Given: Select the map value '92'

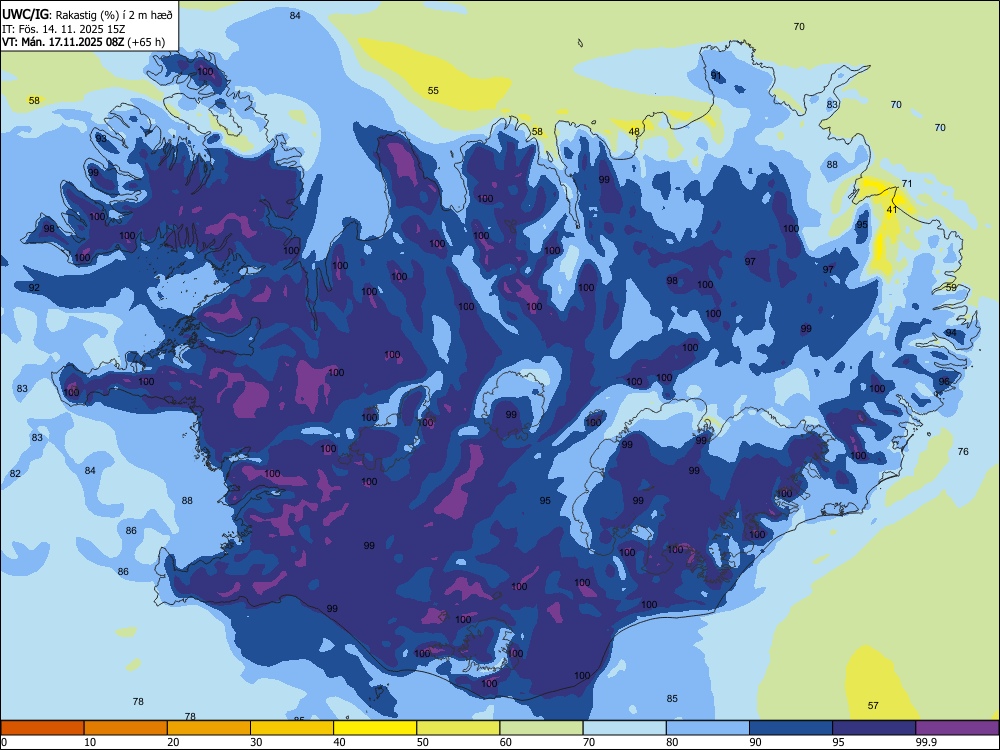Looking at the screenshot, I should point(34,288).
